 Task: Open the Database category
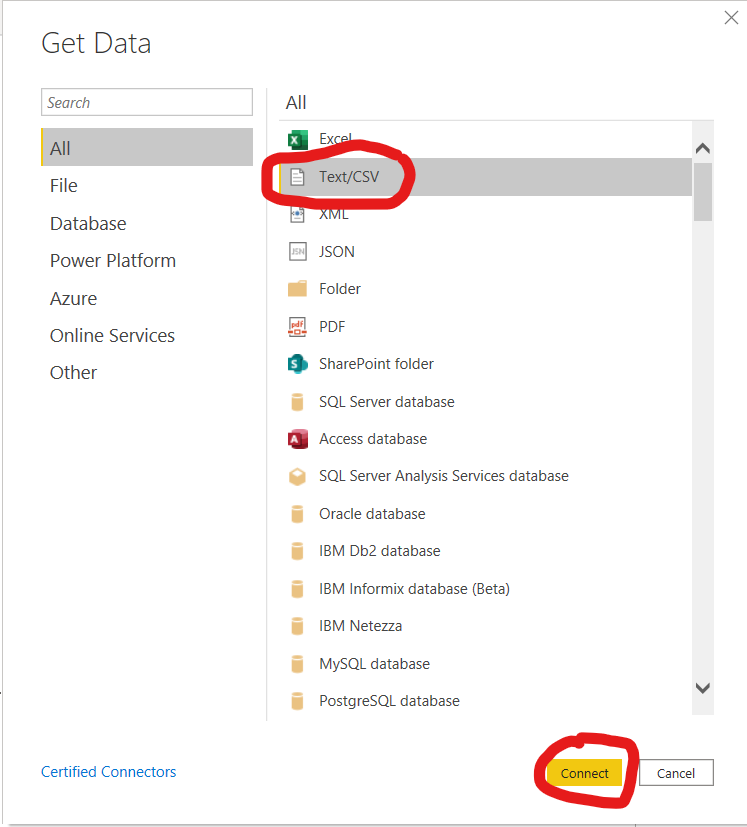pos(88,224)
